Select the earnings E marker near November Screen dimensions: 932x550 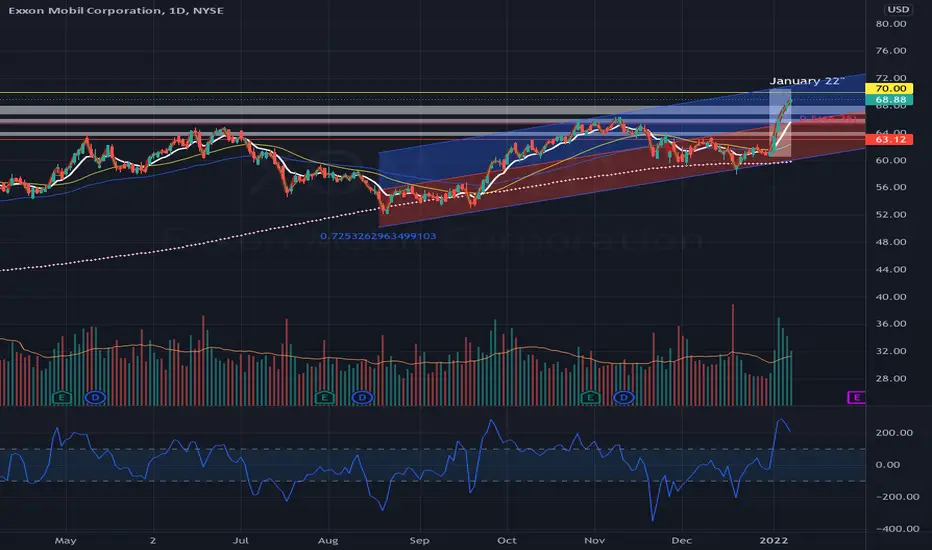[590, 397]
